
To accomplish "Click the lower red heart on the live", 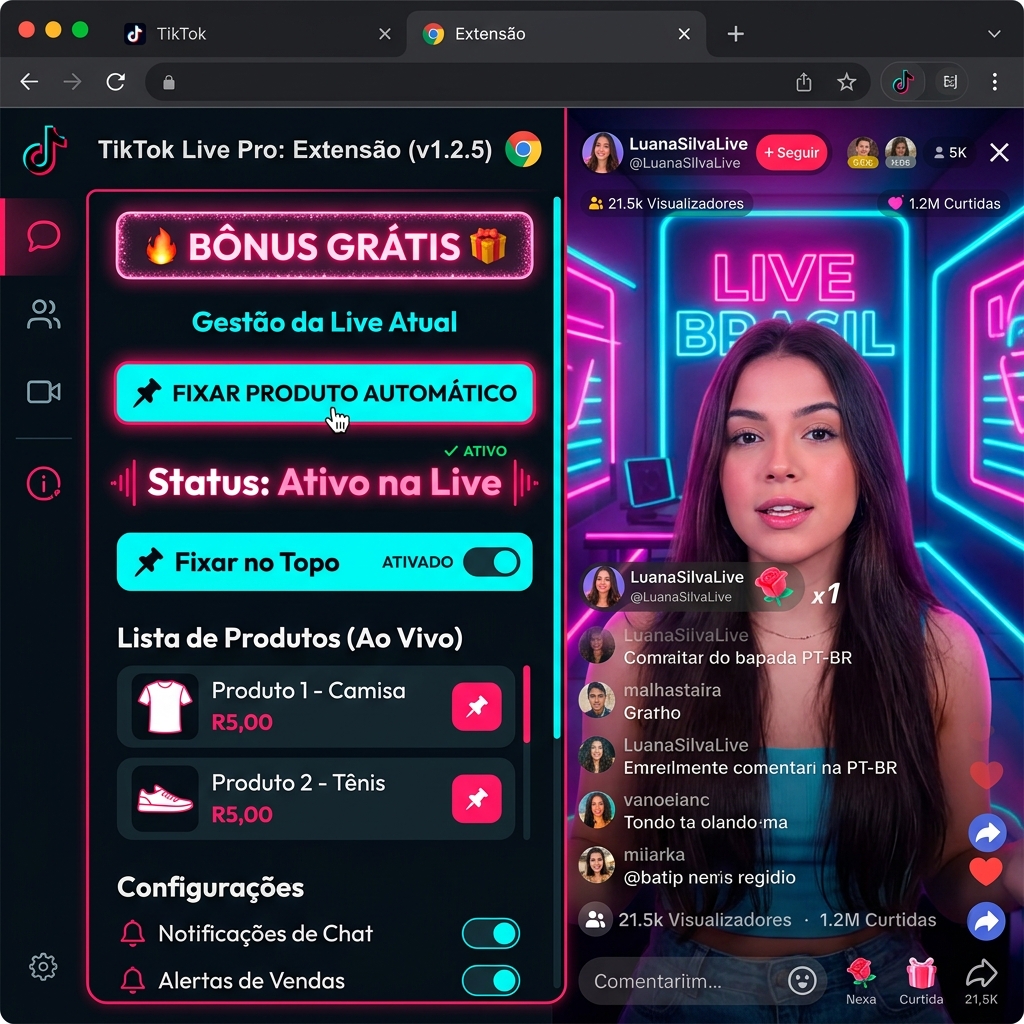I will coord(985,871).
